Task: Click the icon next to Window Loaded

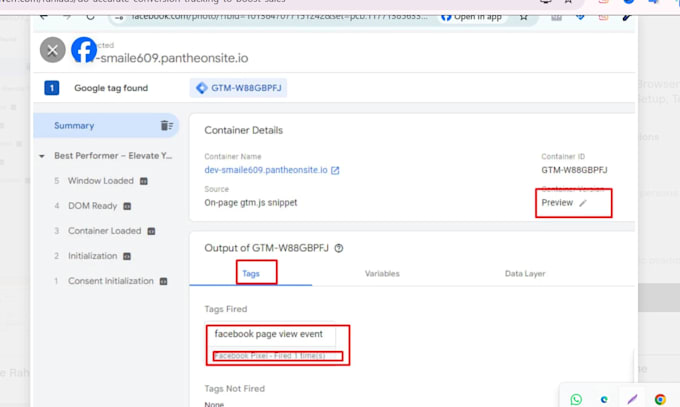Action: tap(144, 181)
